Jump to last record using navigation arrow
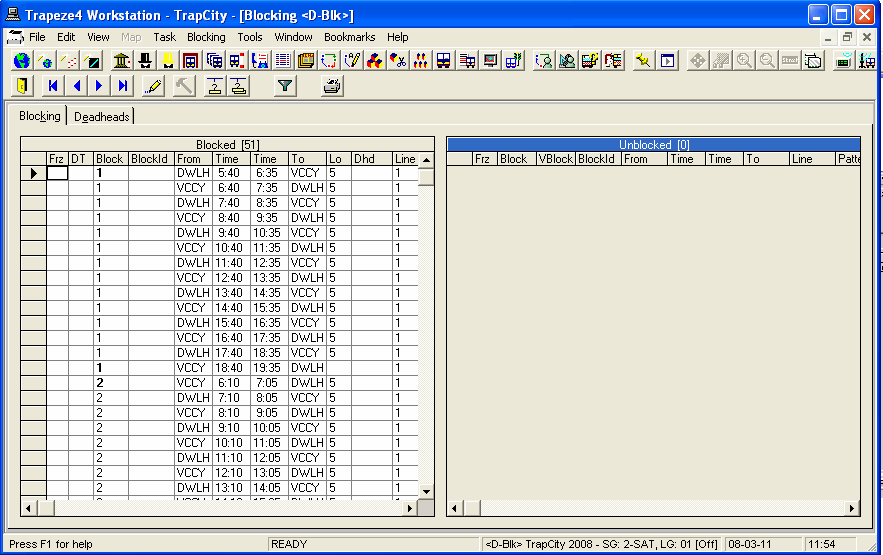Screen dimensions: 883x555 (122, 86)
